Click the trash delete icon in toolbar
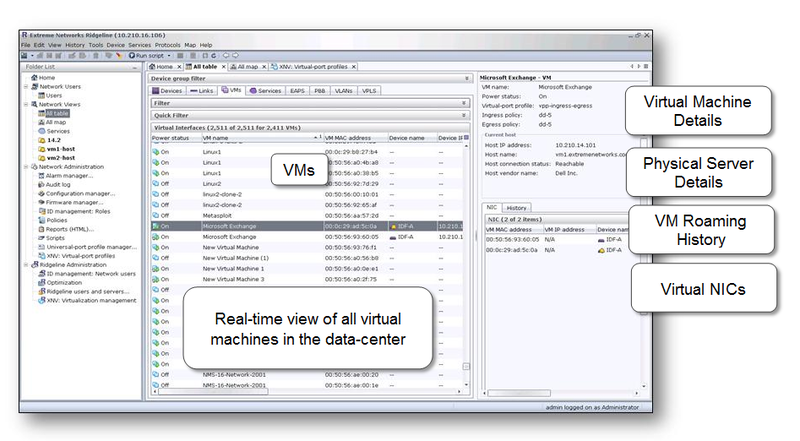800x441 pixels. click(95, 56)
